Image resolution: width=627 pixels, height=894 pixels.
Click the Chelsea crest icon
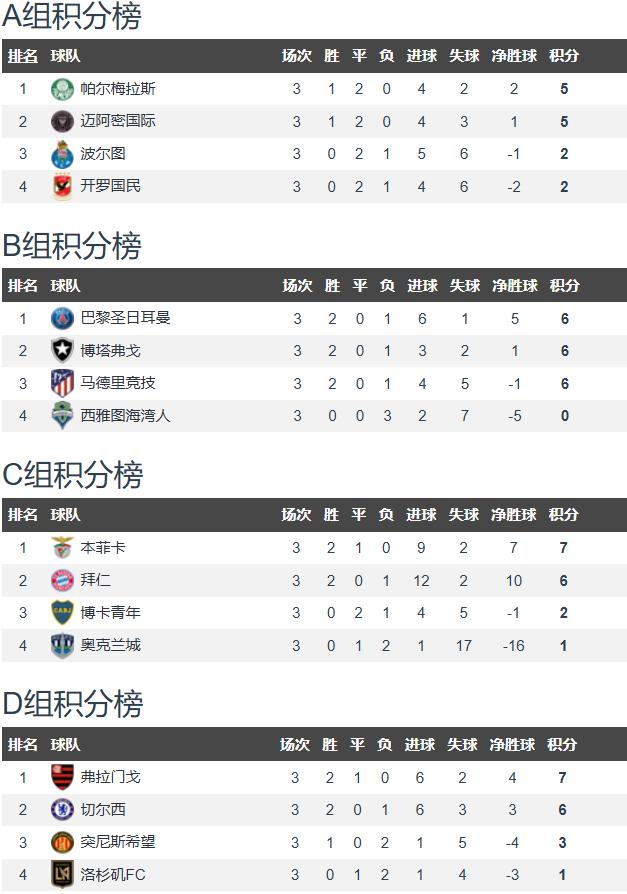point(62,810)
